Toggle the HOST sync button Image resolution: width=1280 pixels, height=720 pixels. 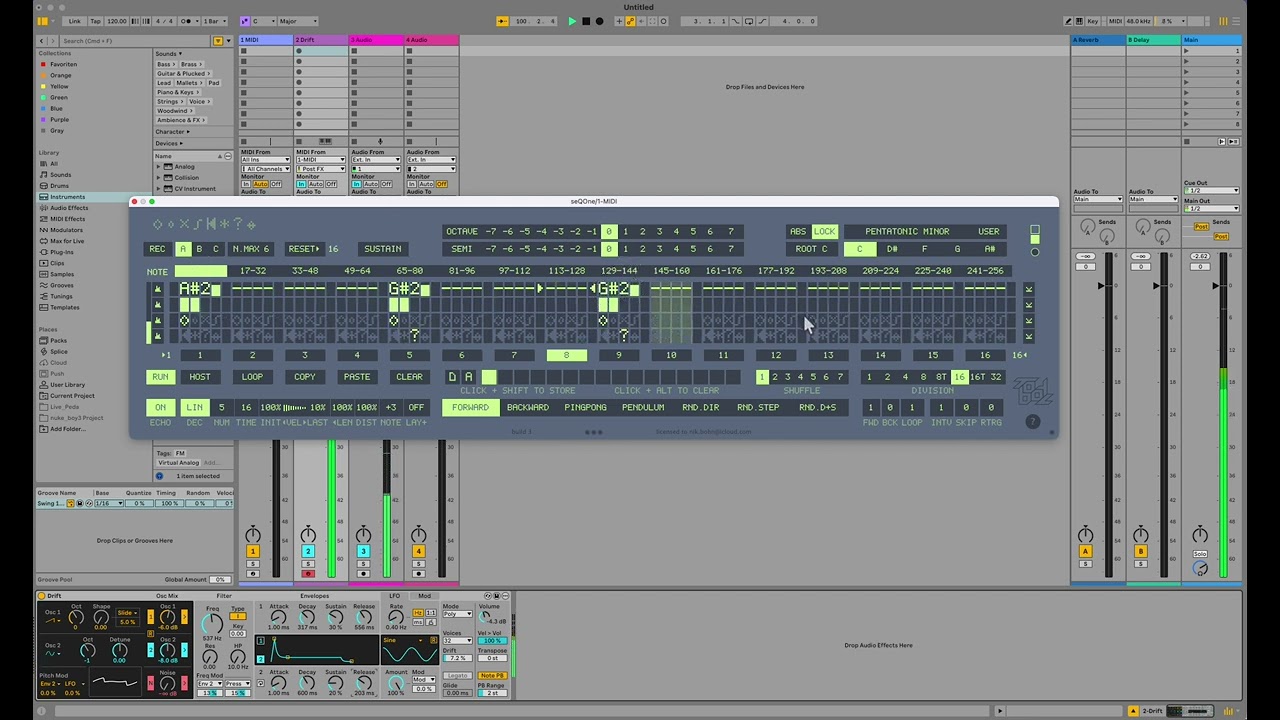tap(200, 377)
